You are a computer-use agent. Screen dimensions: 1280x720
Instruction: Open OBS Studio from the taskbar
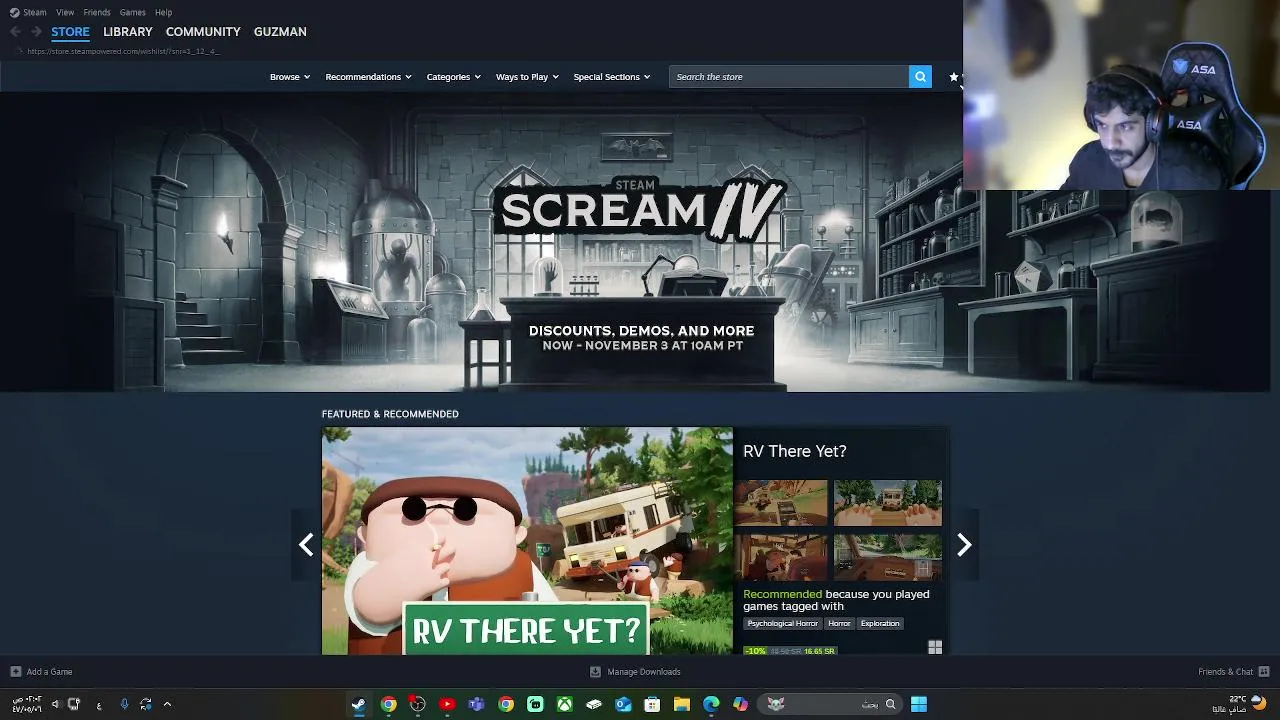click(417, 704)
